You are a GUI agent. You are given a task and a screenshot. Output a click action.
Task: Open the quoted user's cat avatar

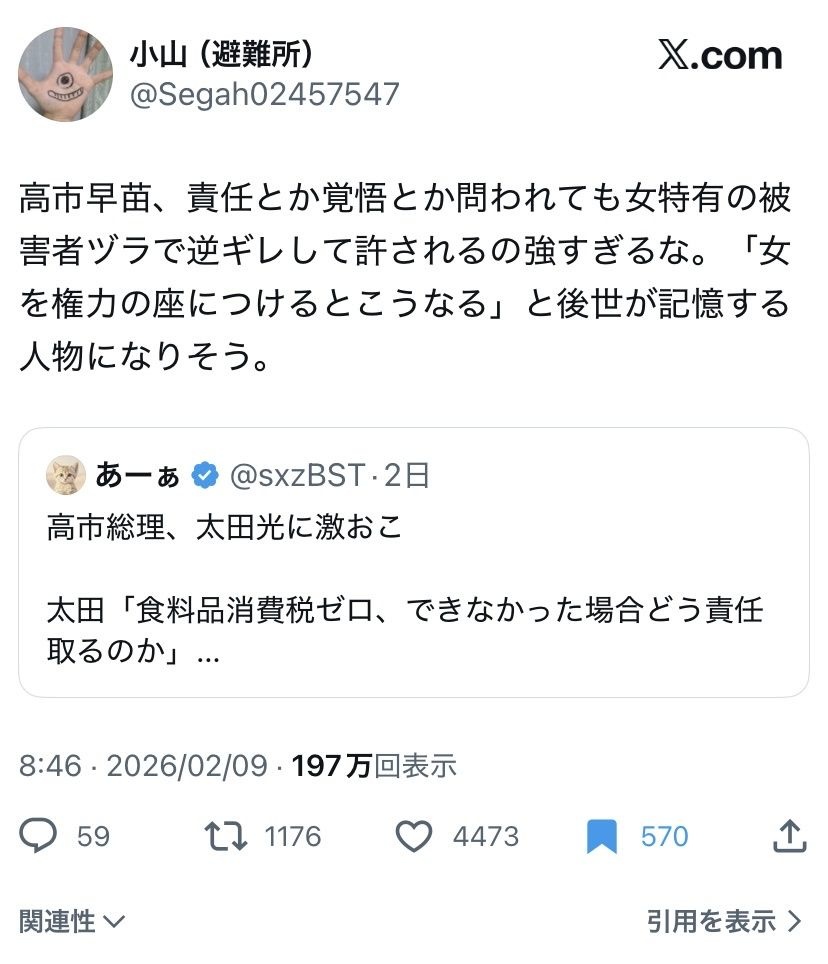pos(66,475)
